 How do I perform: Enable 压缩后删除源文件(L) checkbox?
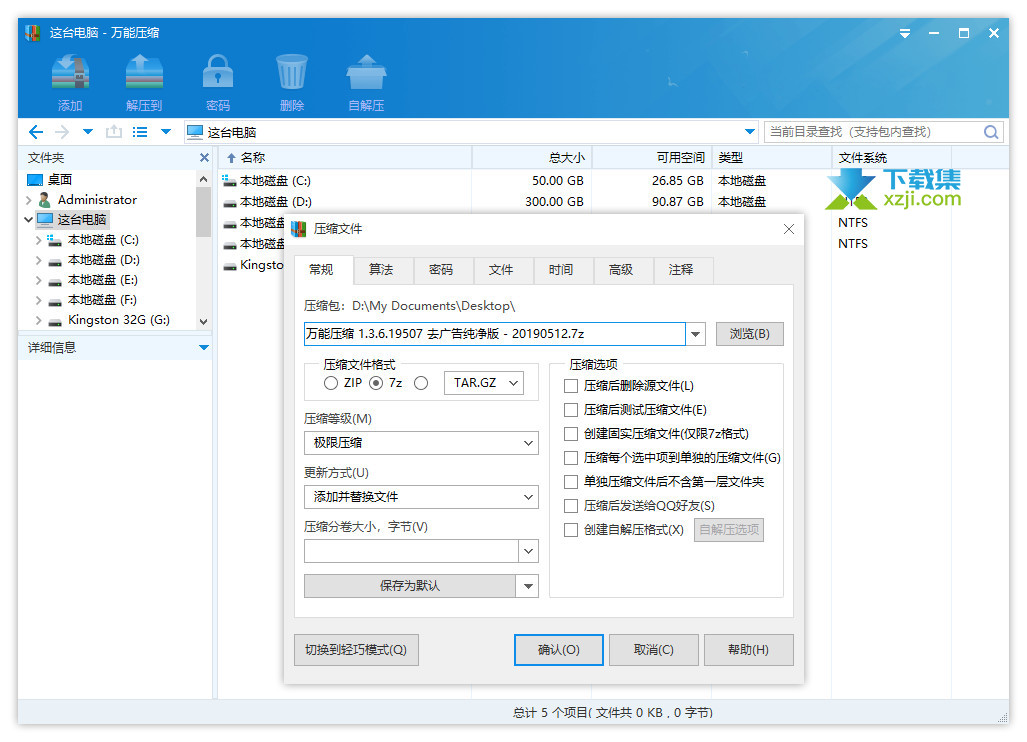(x=571, y=386)
